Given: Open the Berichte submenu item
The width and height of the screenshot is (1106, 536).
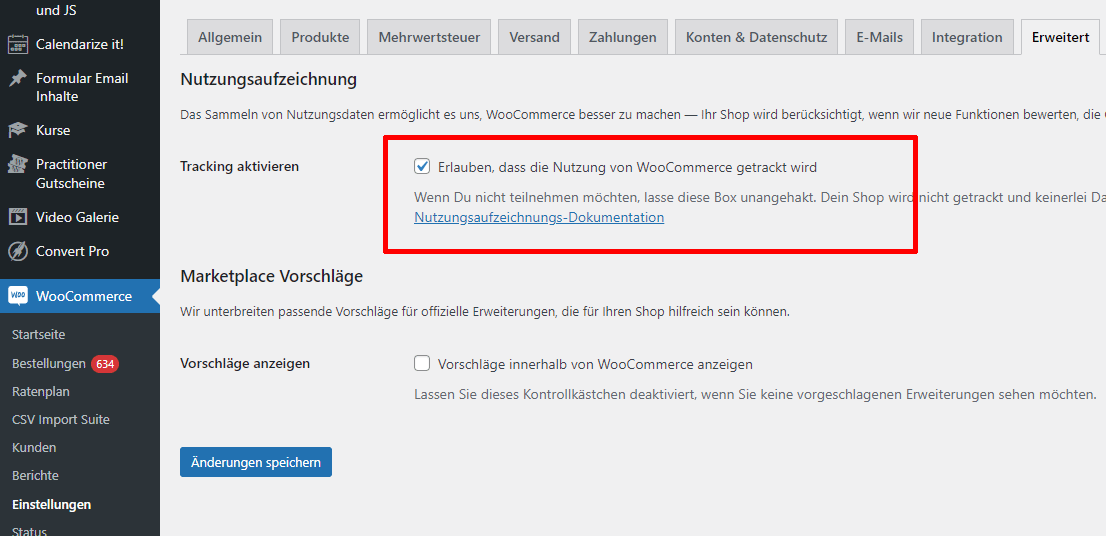Looking at the screenshot, I should pos(35,476).
